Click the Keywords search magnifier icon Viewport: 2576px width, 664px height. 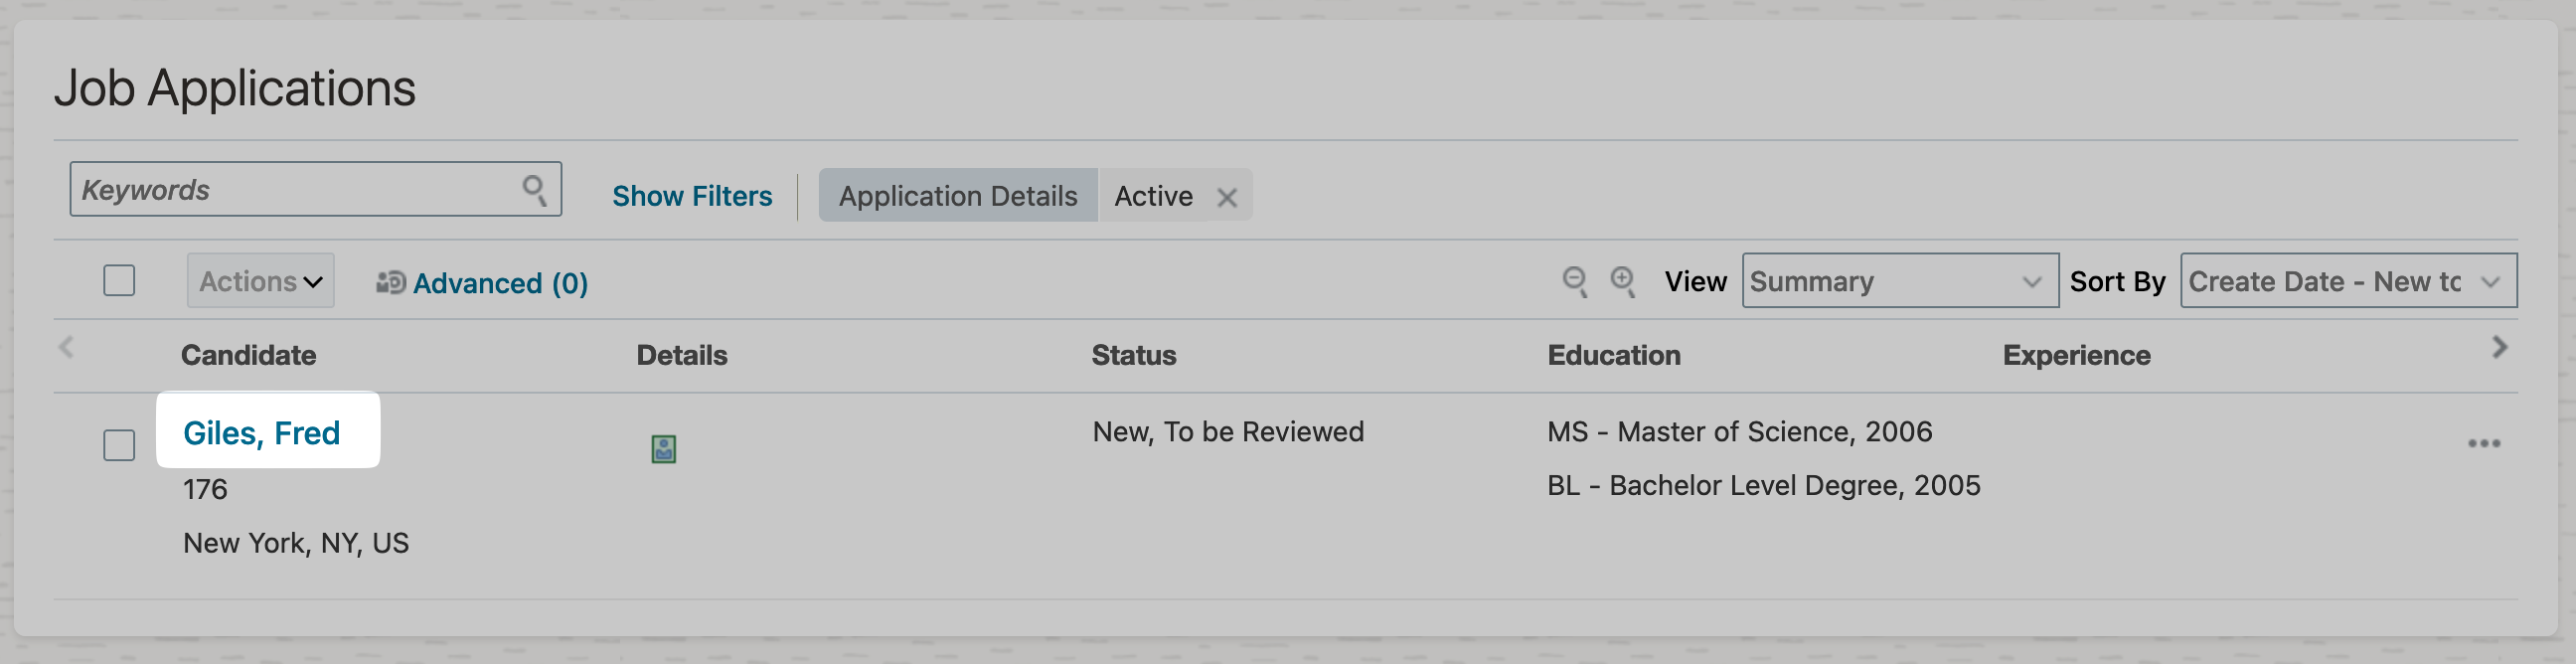[535, 190]
